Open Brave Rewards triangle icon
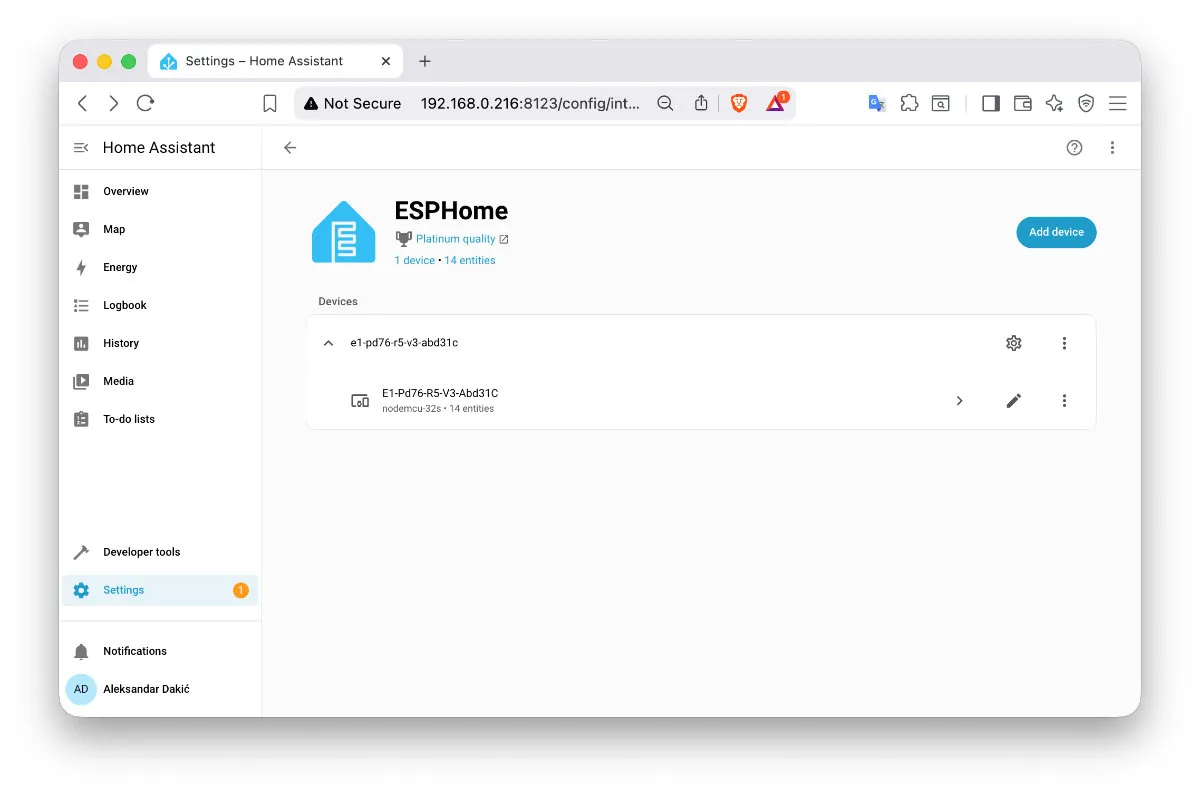The height and width of the screenshot is (795, 1200). tap(776, 103)
